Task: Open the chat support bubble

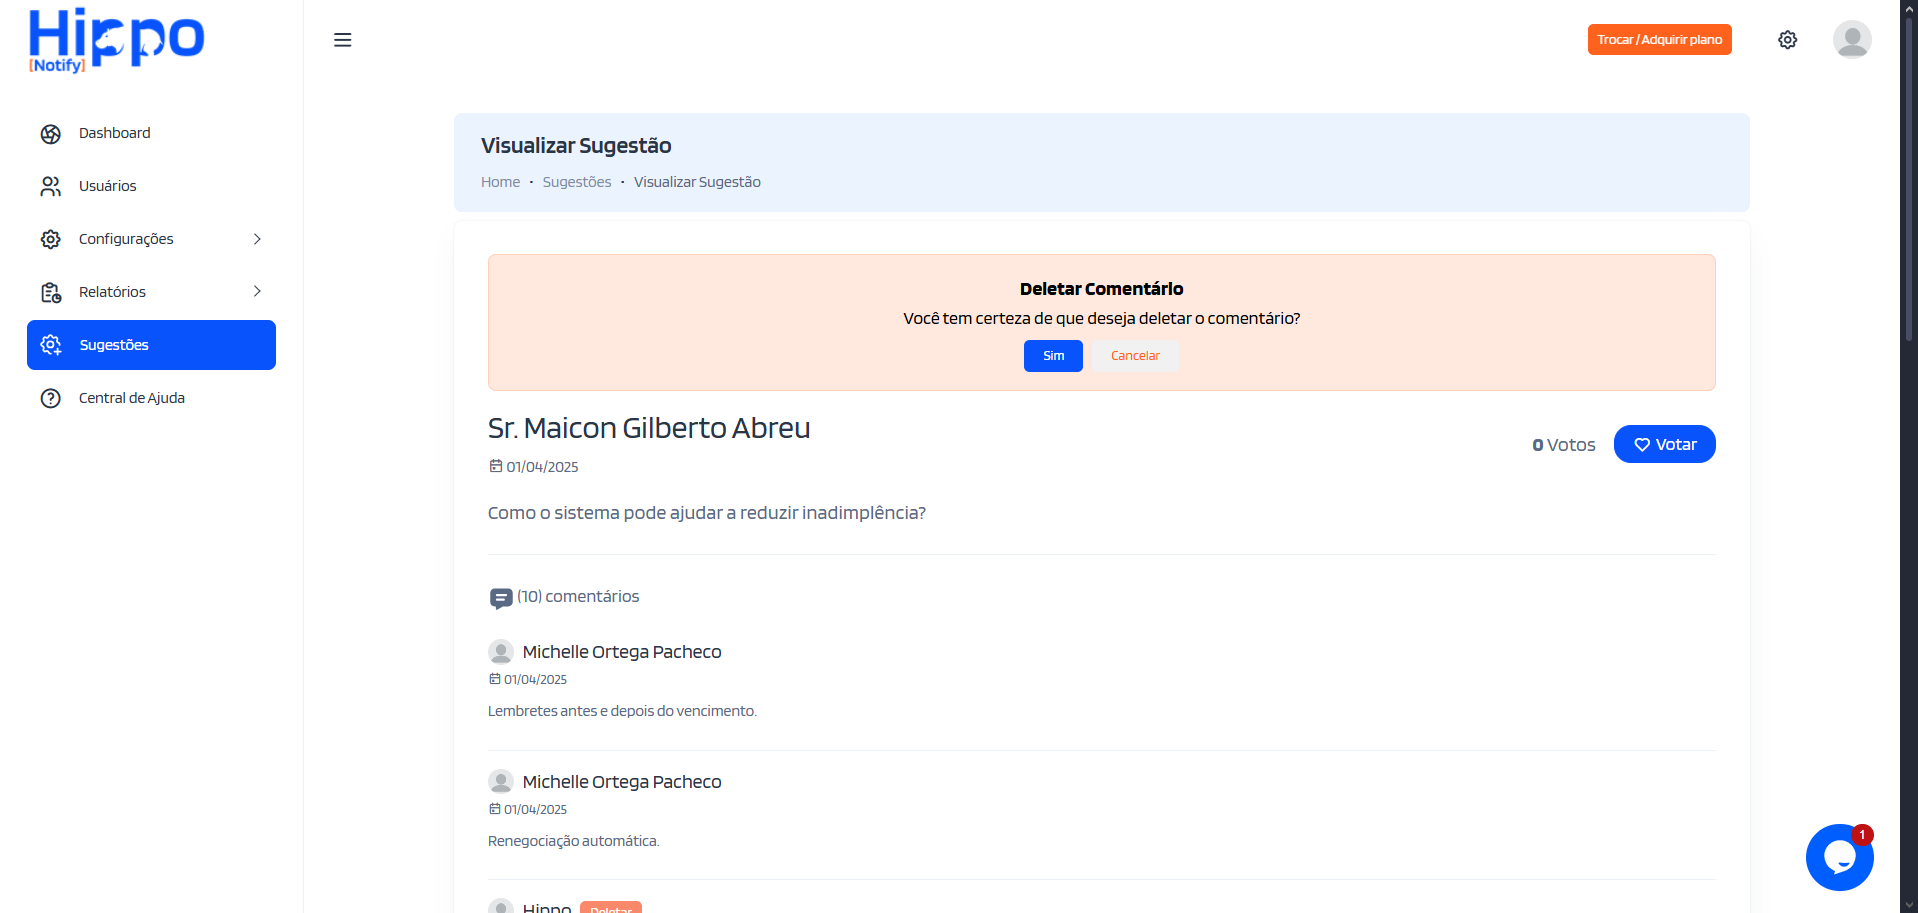Action: 1839,857
